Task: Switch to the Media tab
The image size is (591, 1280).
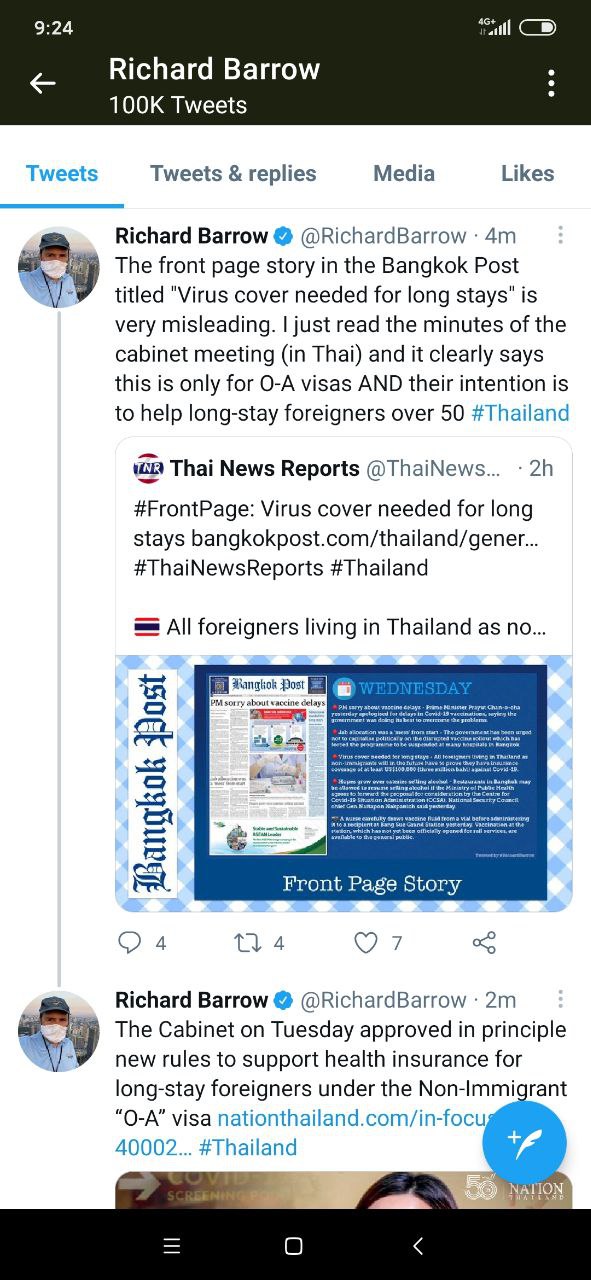Action: pos(404,173)
